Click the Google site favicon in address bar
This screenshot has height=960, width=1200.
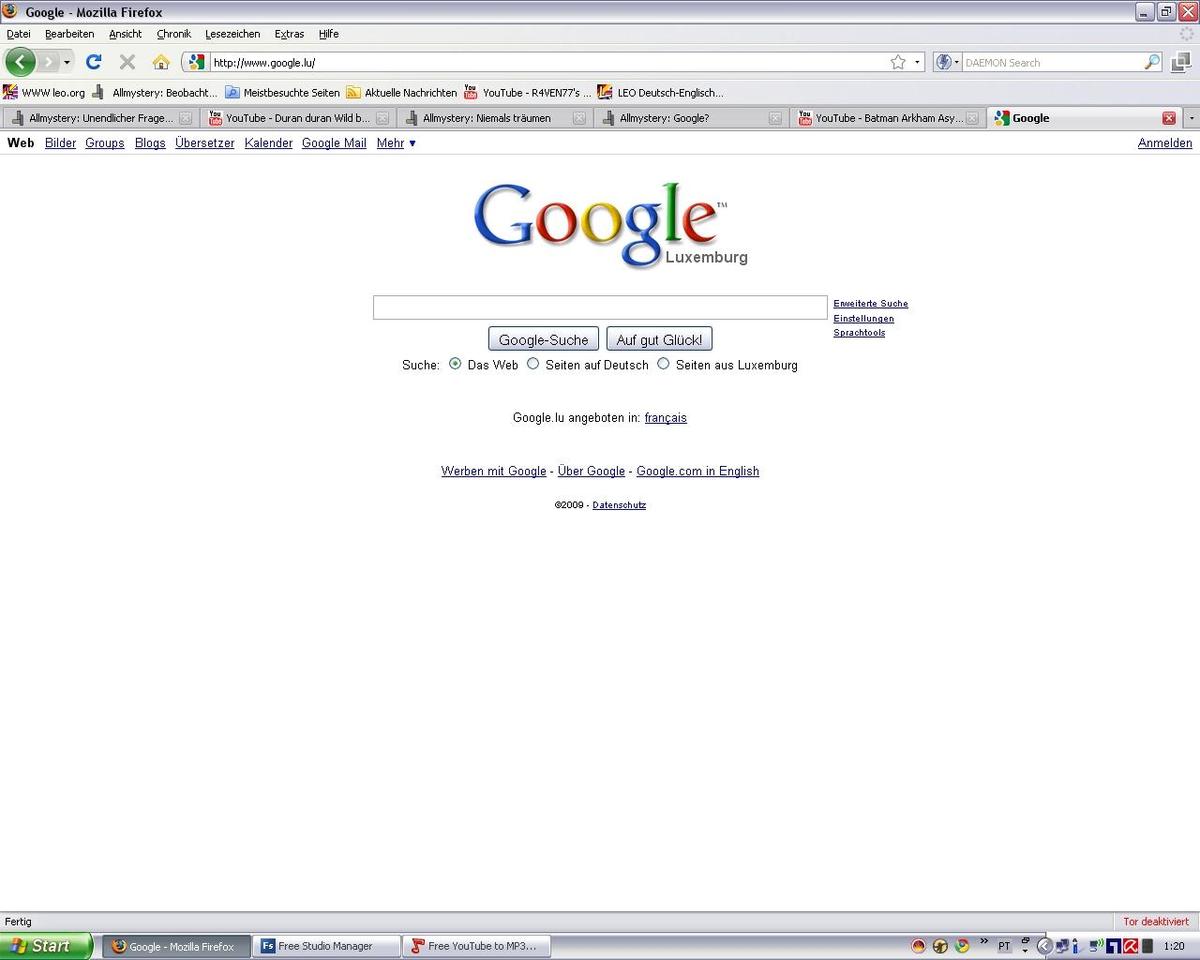(196, 62)
